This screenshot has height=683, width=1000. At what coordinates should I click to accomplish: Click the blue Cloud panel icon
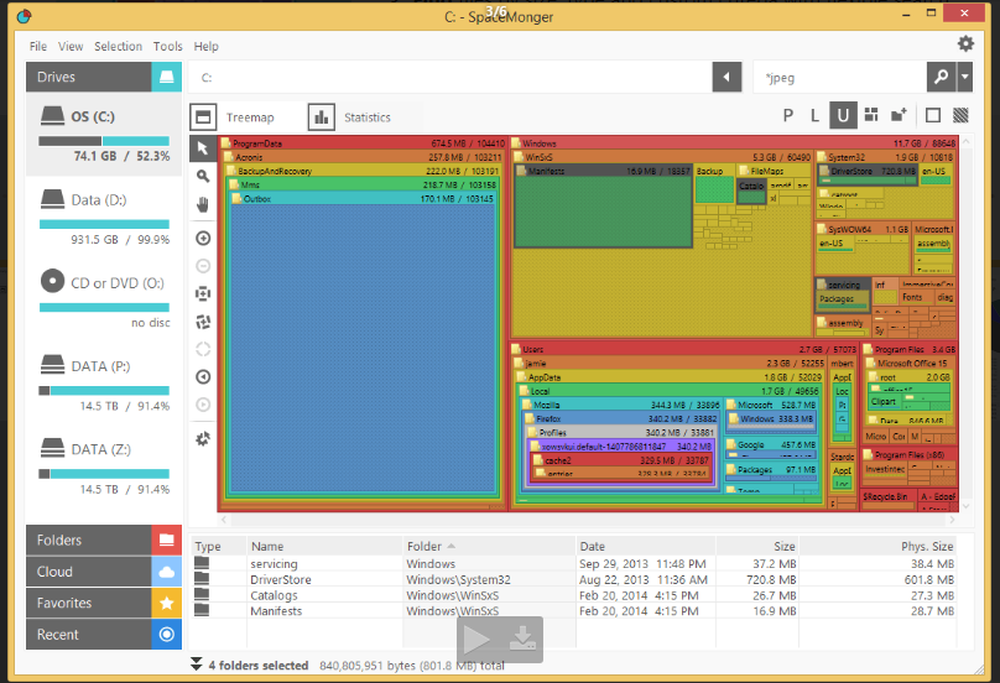(x=166, y=571)
